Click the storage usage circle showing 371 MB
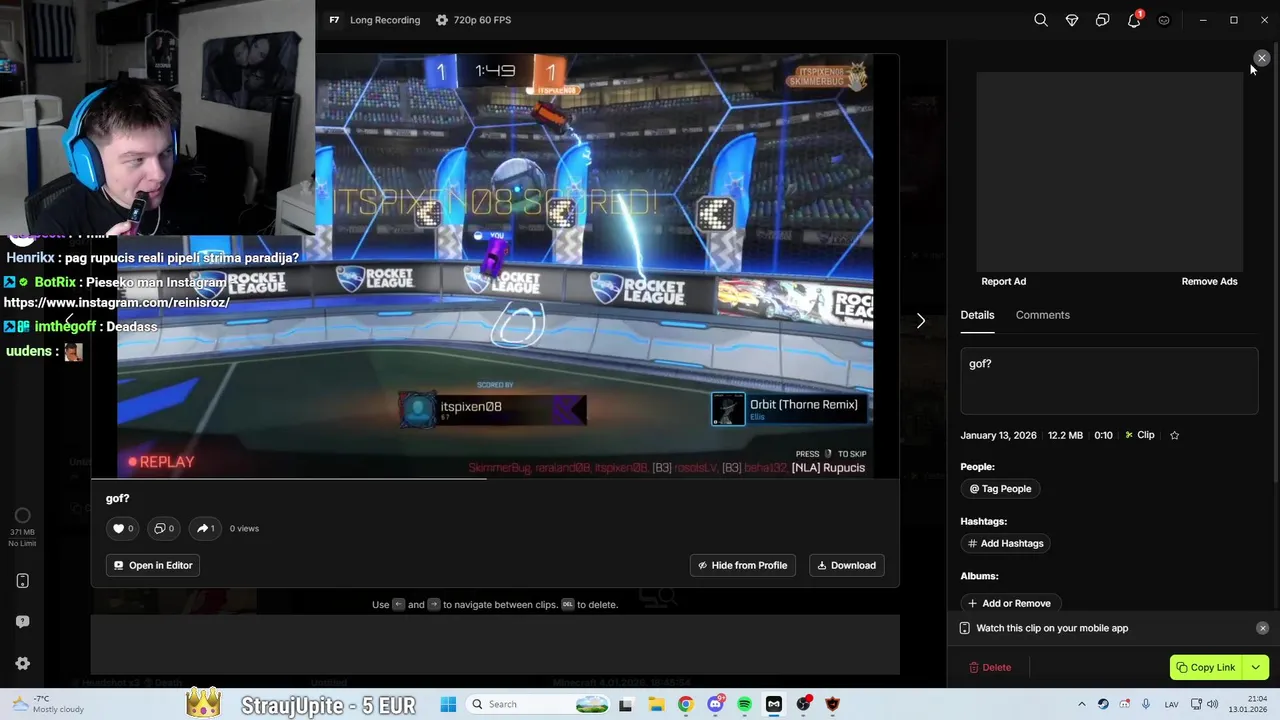Viewport: 1280px width, 720px height. pyautogui.click(x=22, y=517)
